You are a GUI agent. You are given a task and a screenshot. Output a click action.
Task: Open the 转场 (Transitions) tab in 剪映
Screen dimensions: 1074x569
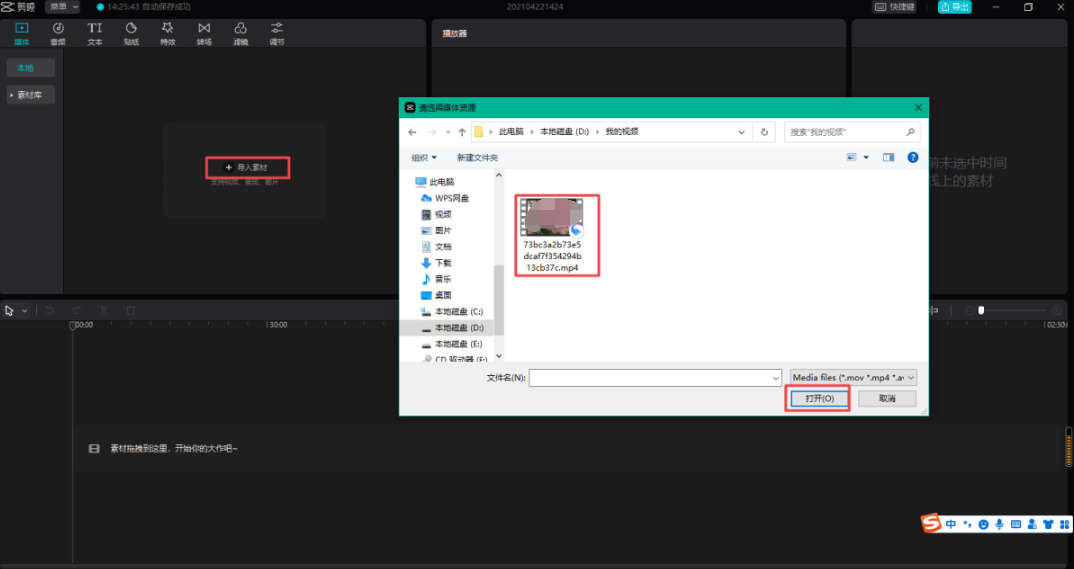pyautogui.click(x=204, y=34)
